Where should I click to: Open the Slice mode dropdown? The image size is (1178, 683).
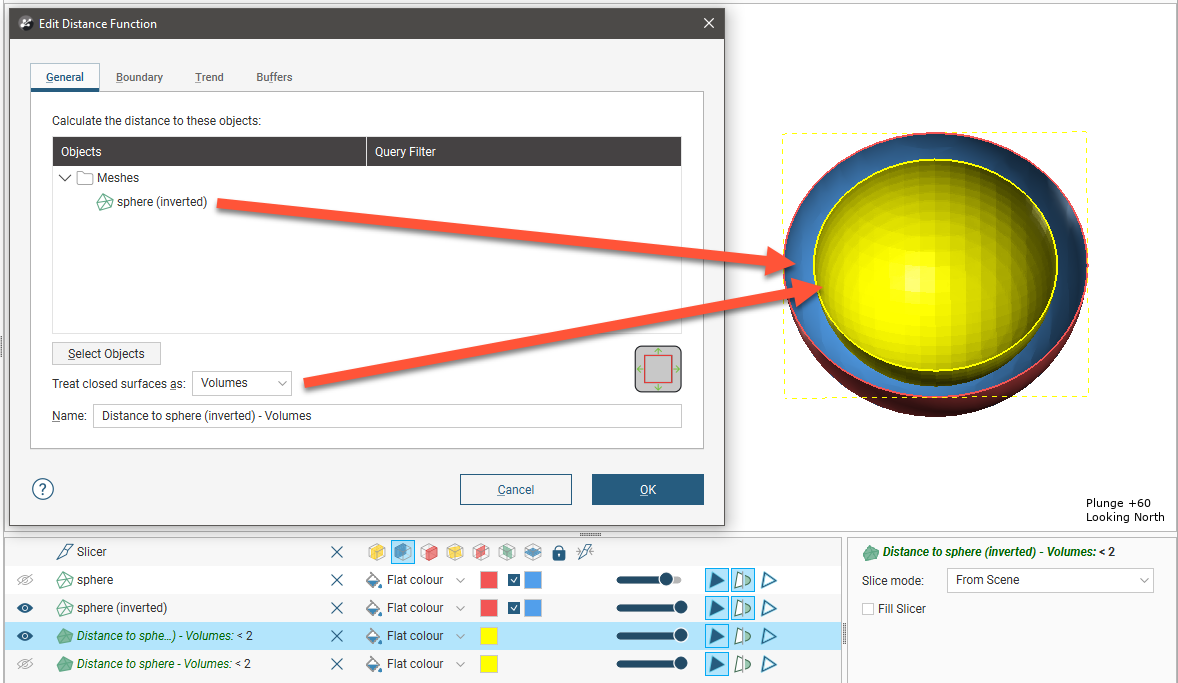pyautogui.click(x=1050, y=580)
